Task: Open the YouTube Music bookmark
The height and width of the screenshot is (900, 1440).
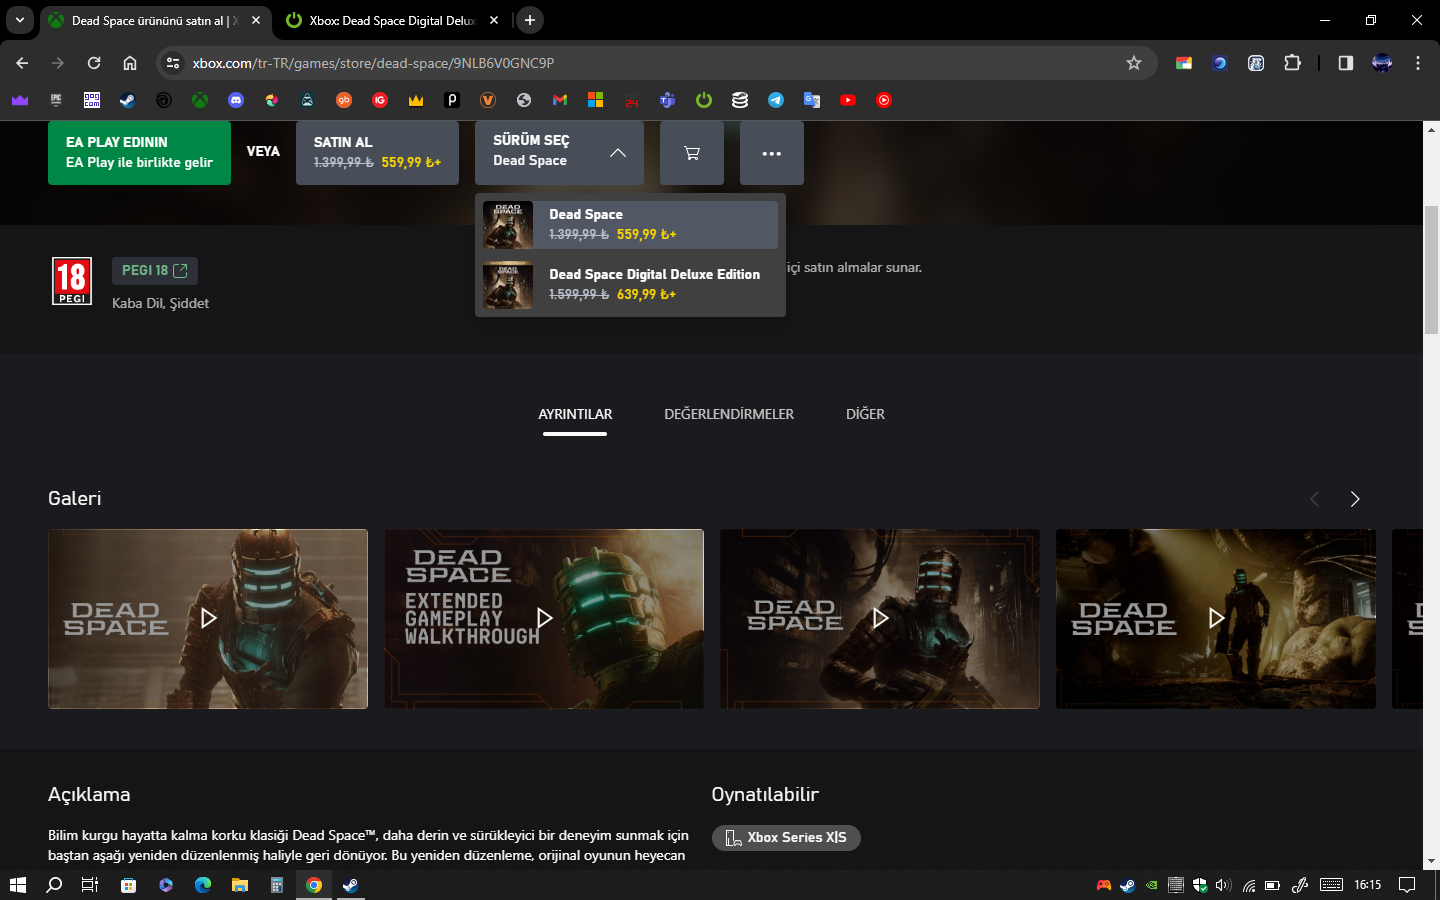Action: coord(884,100)
